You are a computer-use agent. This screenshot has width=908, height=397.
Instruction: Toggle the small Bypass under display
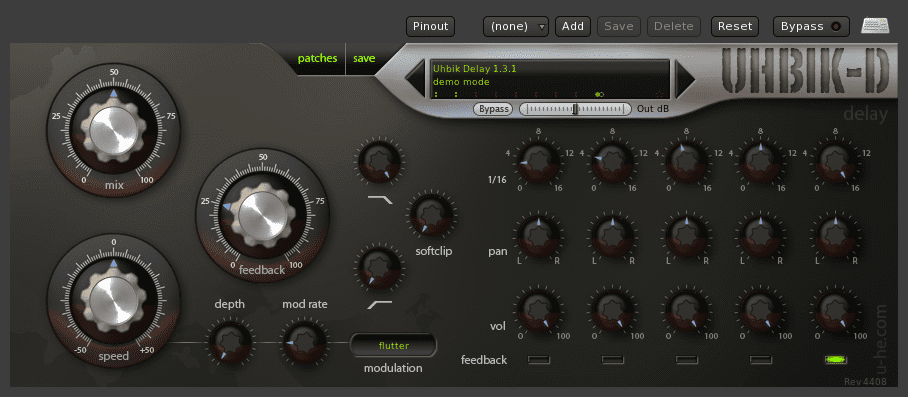[493, 109]
